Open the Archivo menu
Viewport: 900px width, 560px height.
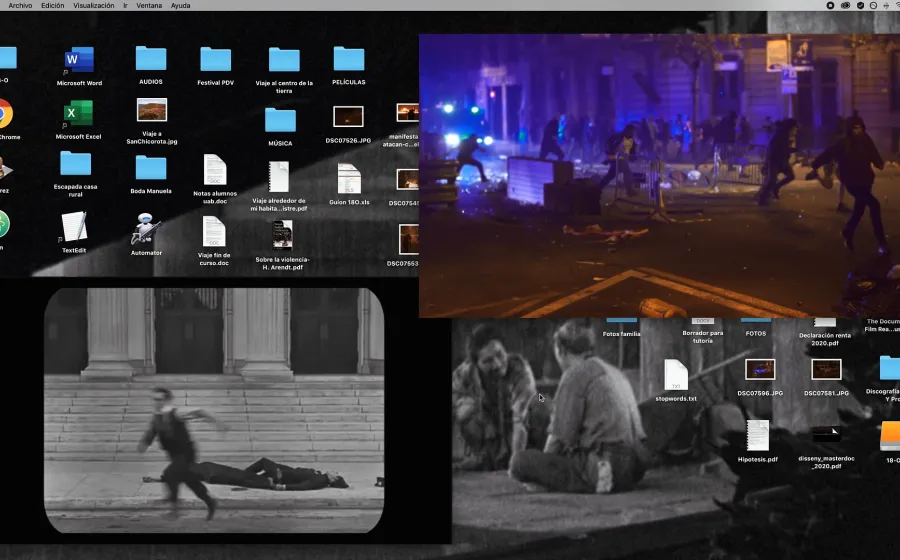tap(20, 5)
